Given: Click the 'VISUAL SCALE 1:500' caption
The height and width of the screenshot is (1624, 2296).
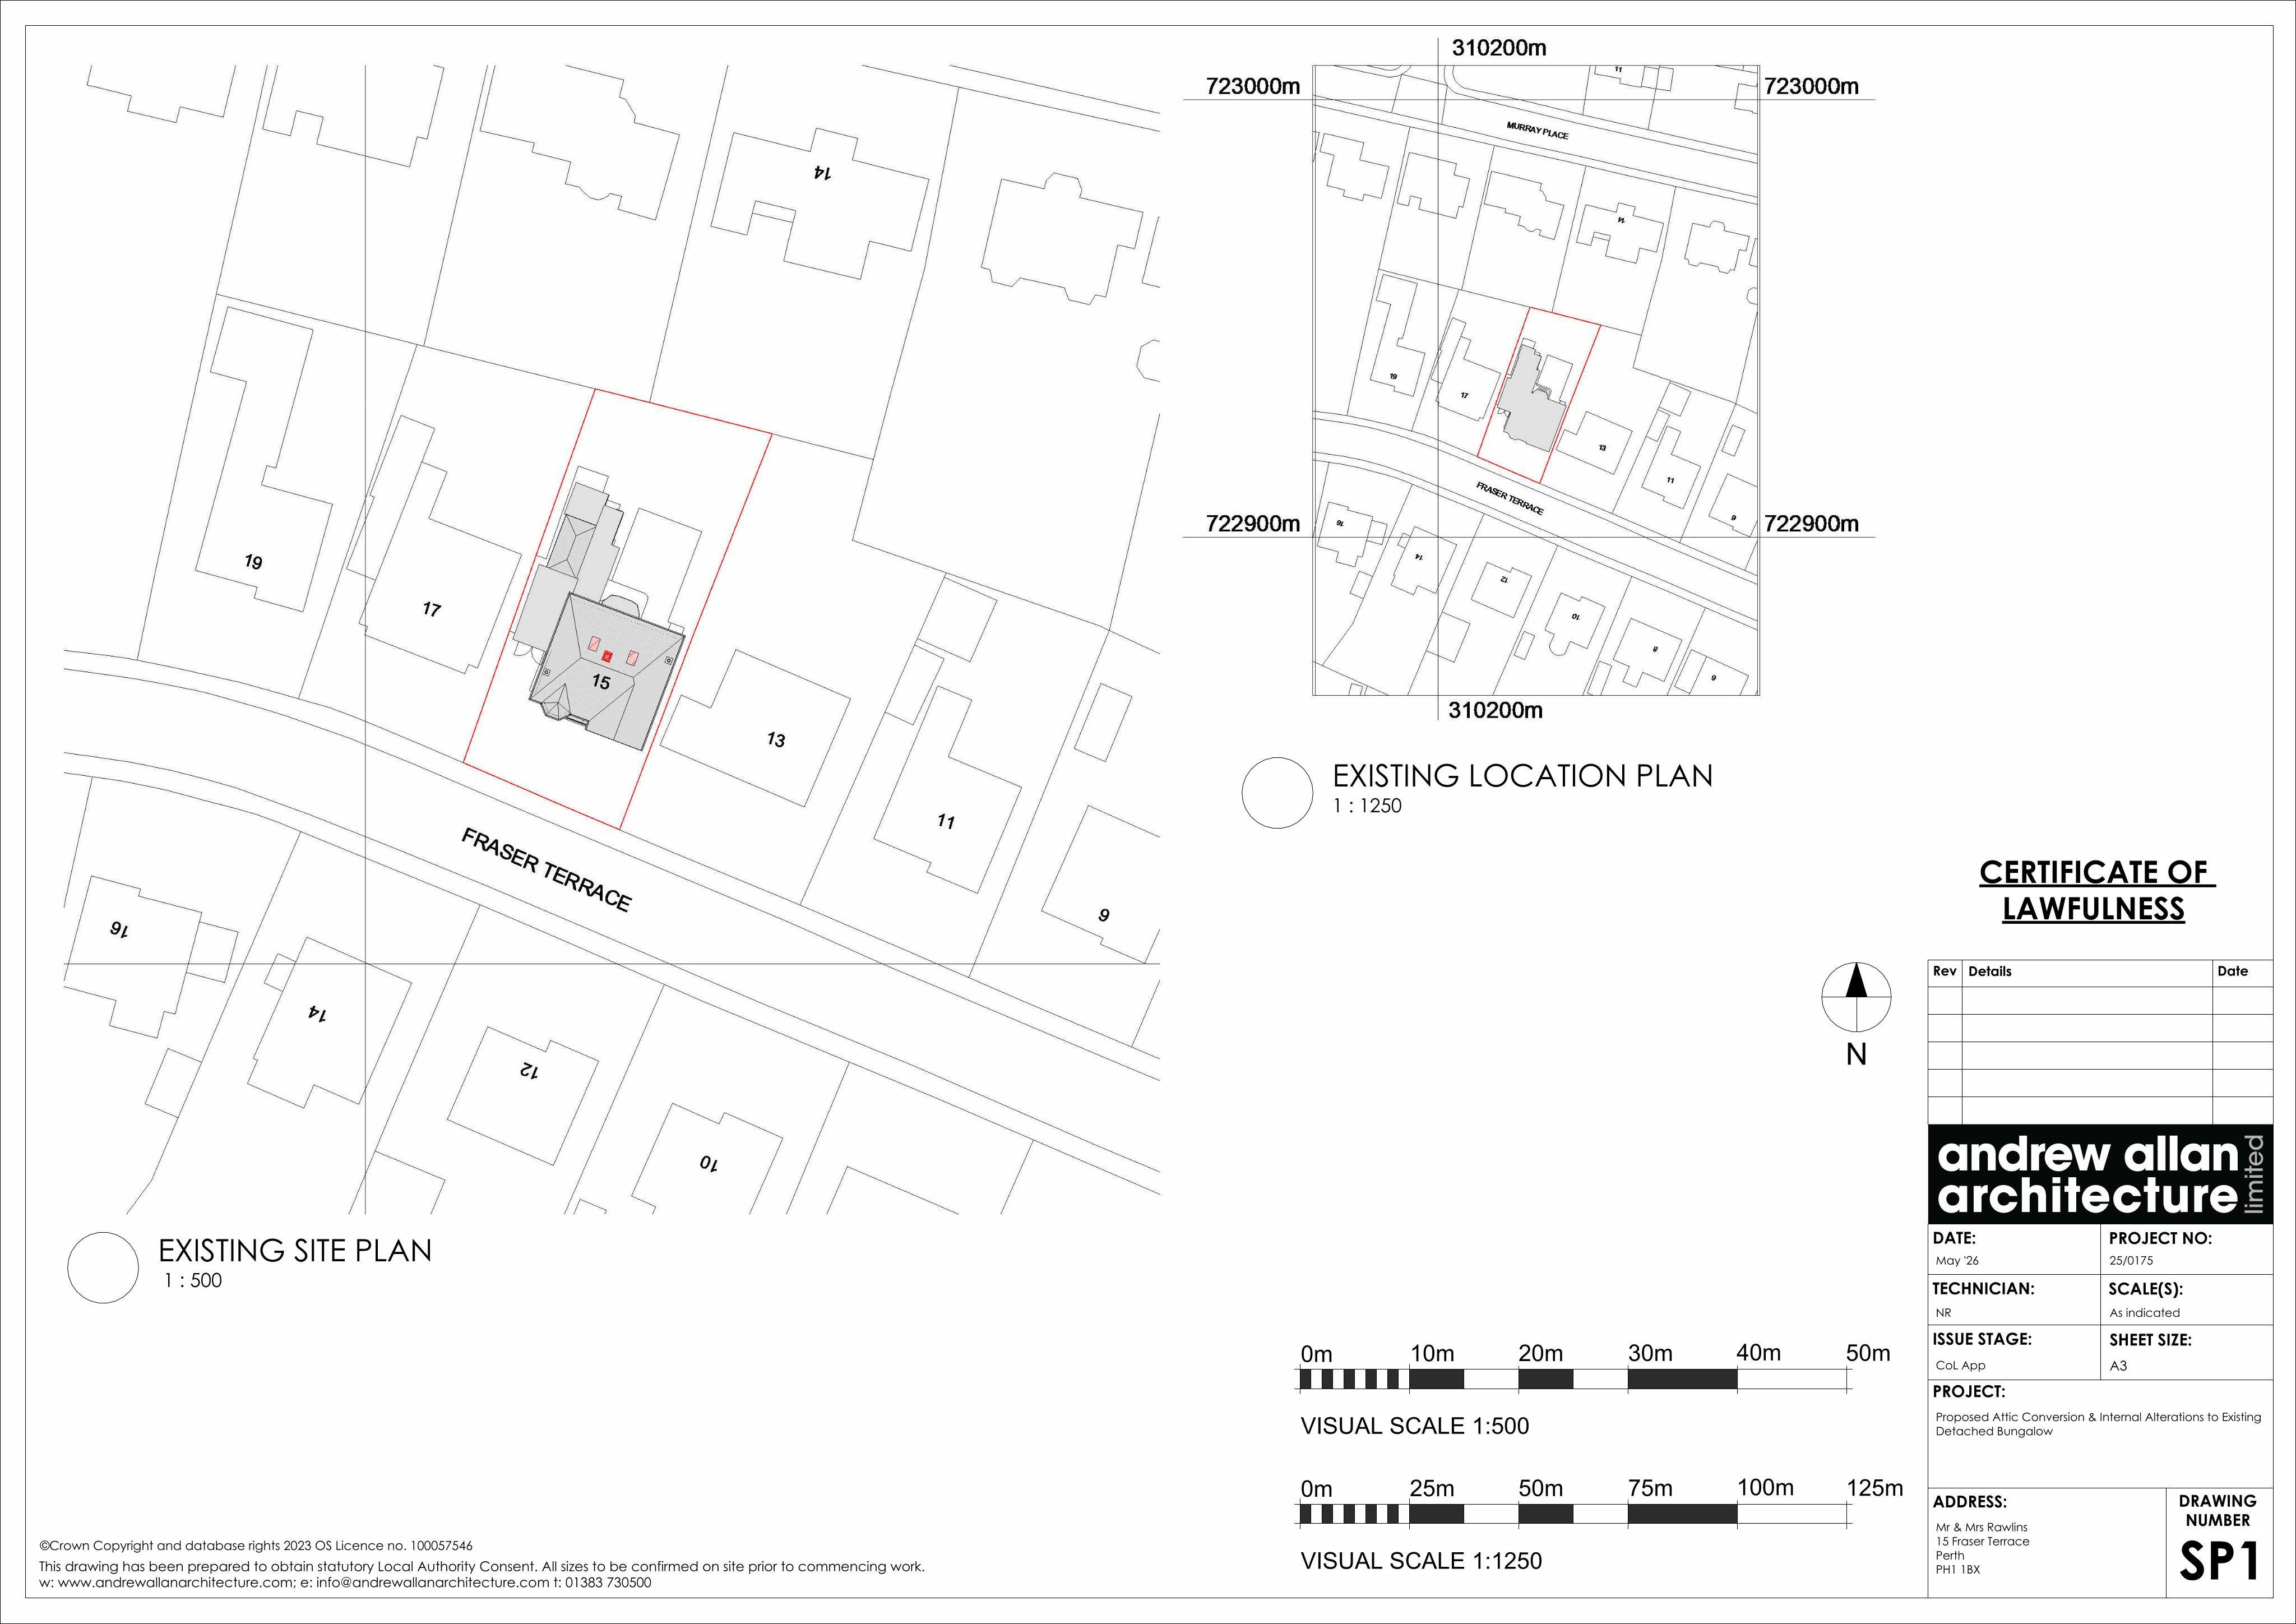Looking at the screenshot, I should (x=1414, y=1426).
